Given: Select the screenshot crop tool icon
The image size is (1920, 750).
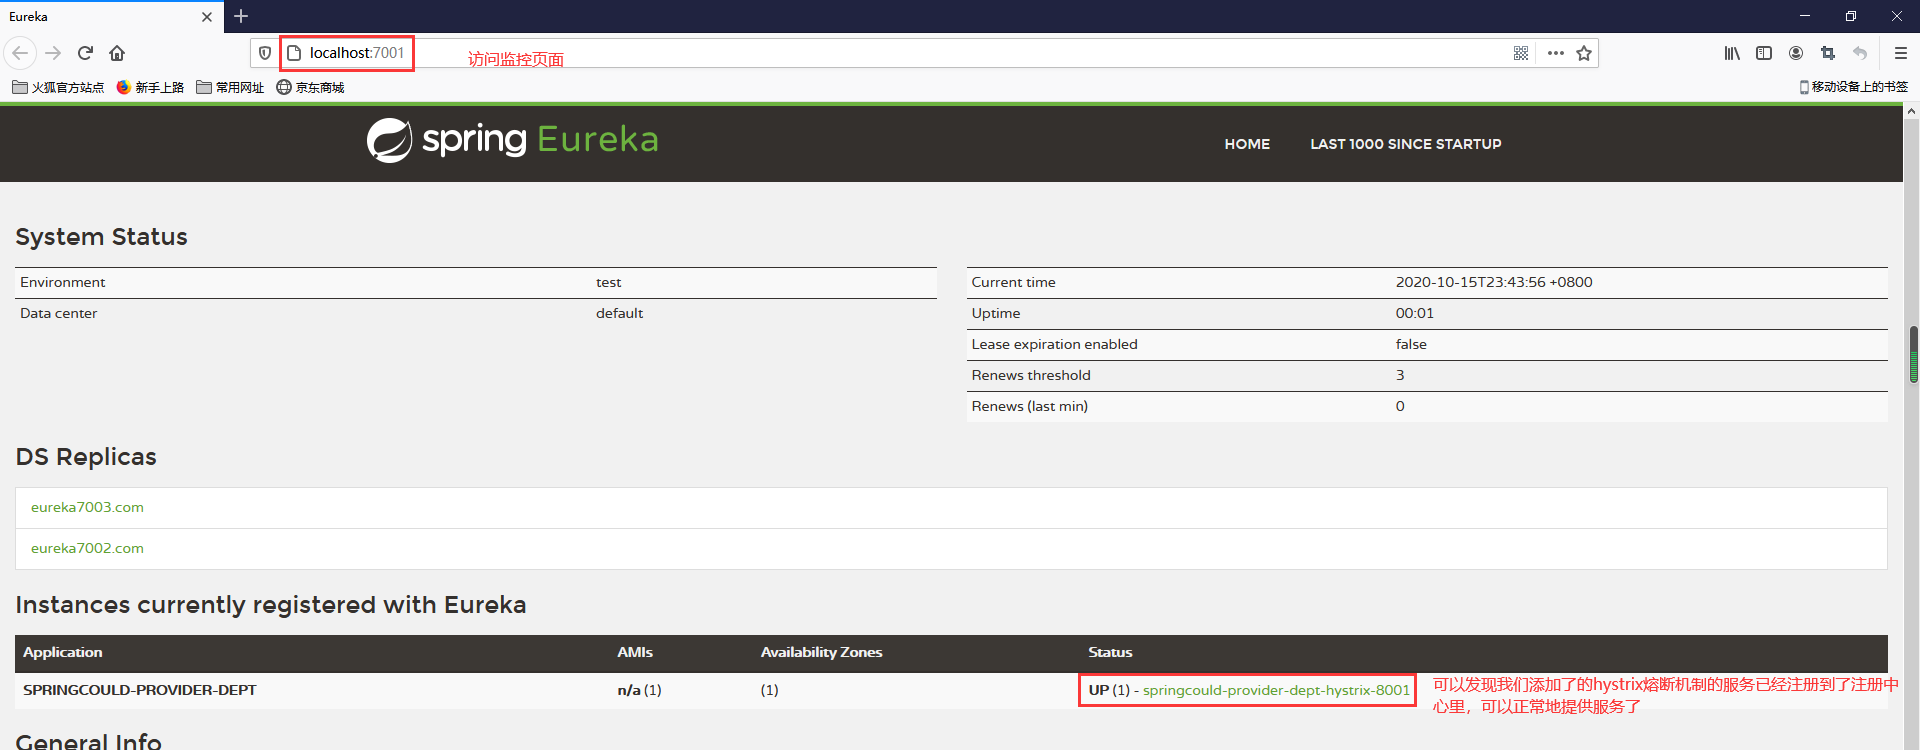Looking at the screenshot, I should point(1828,53).
